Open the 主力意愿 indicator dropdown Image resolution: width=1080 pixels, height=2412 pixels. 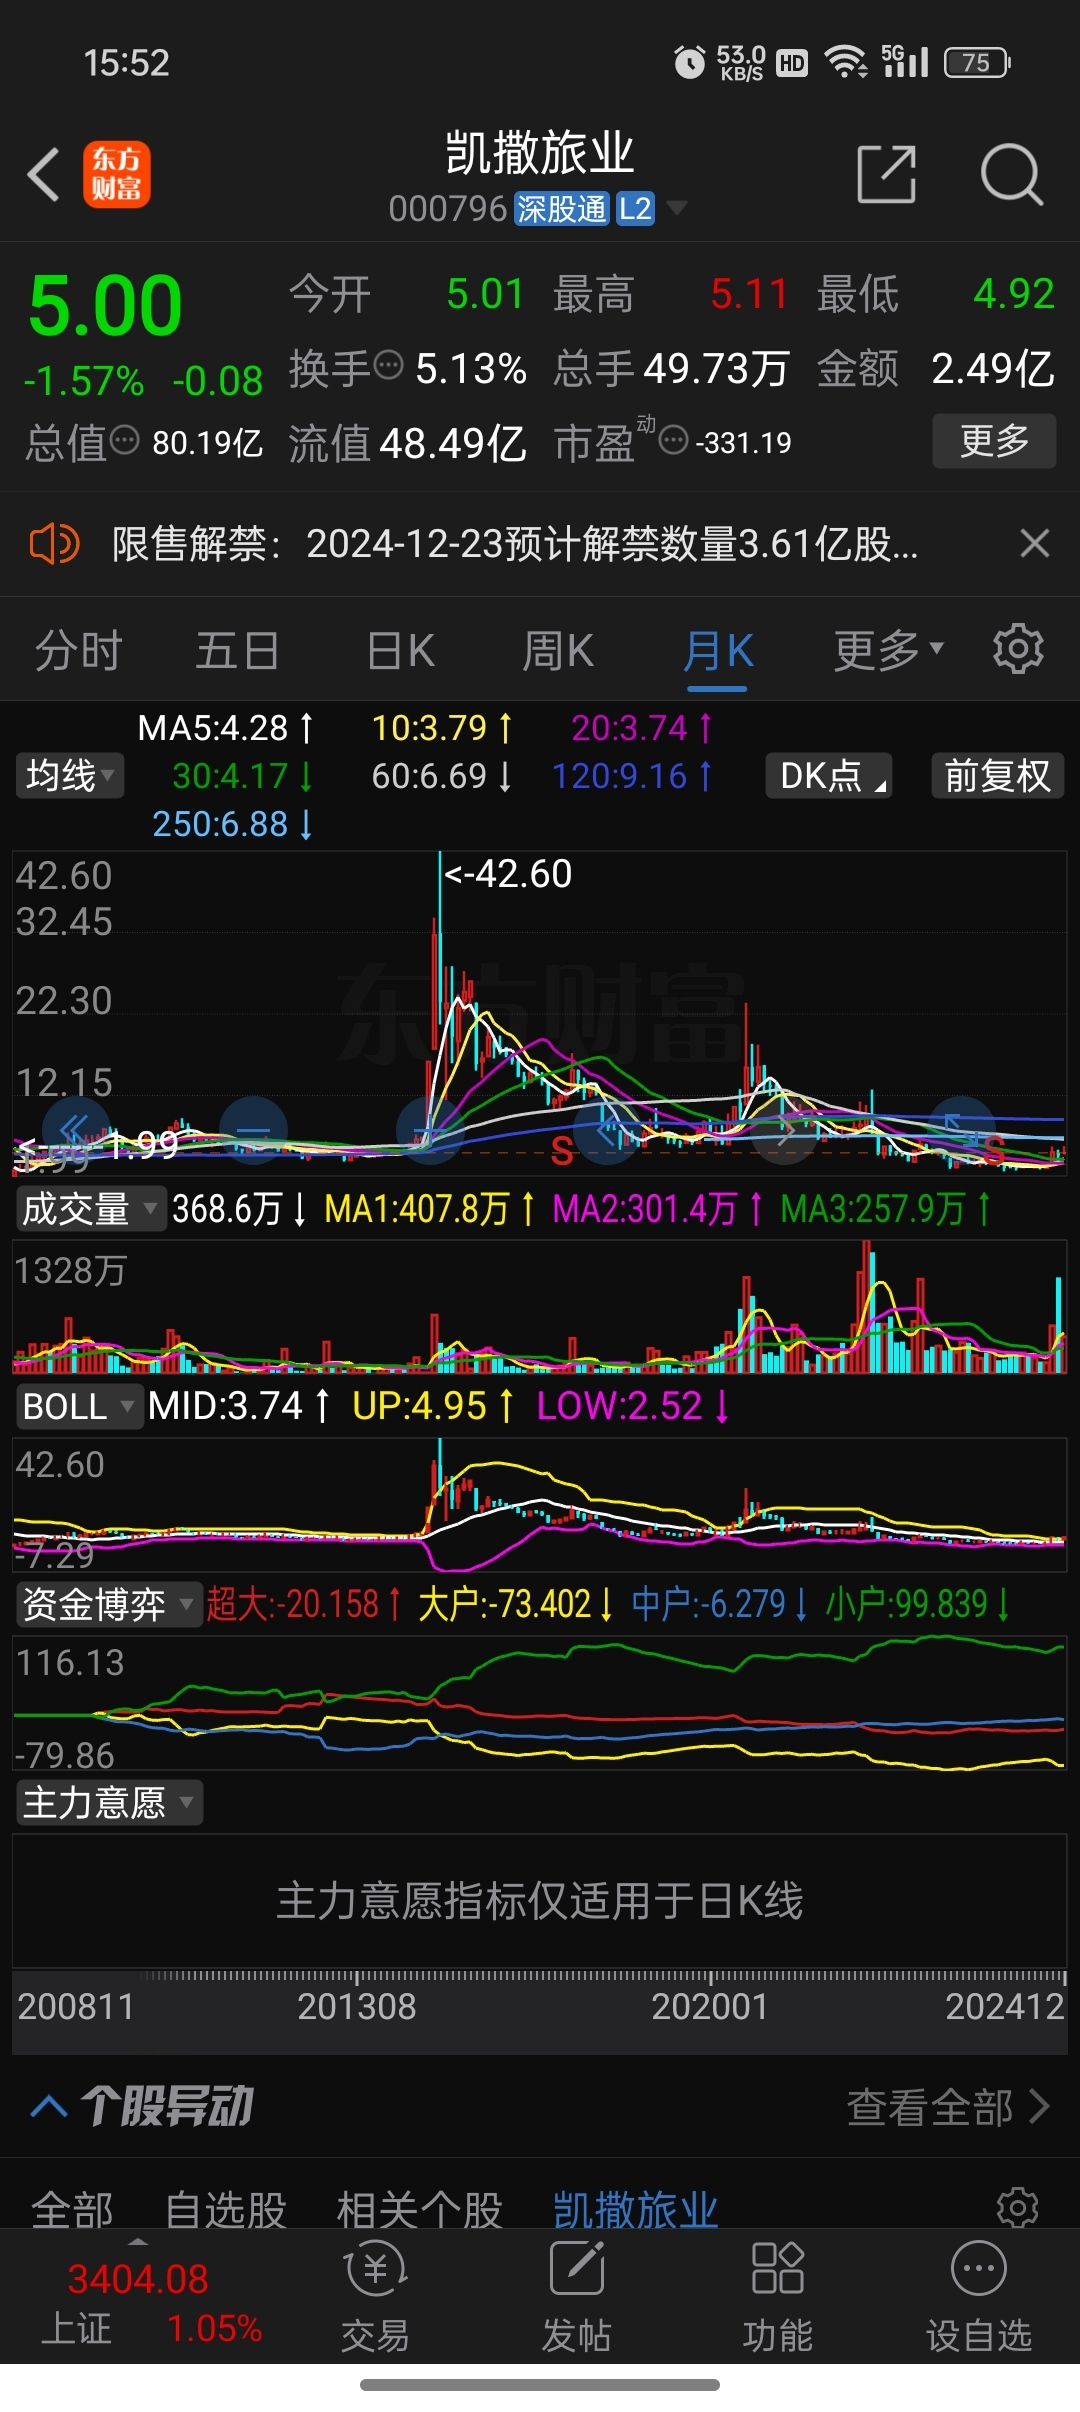108,1802
